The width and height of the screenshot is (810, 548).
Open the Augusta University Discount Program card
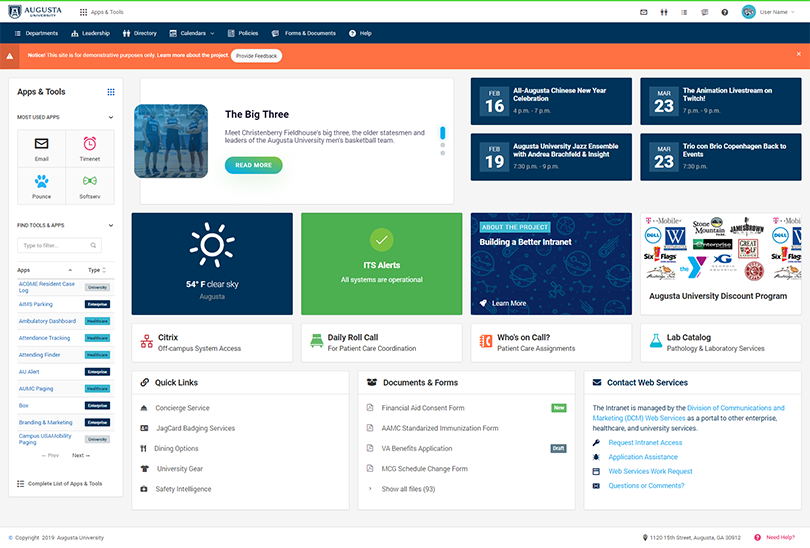coord(721,263)
